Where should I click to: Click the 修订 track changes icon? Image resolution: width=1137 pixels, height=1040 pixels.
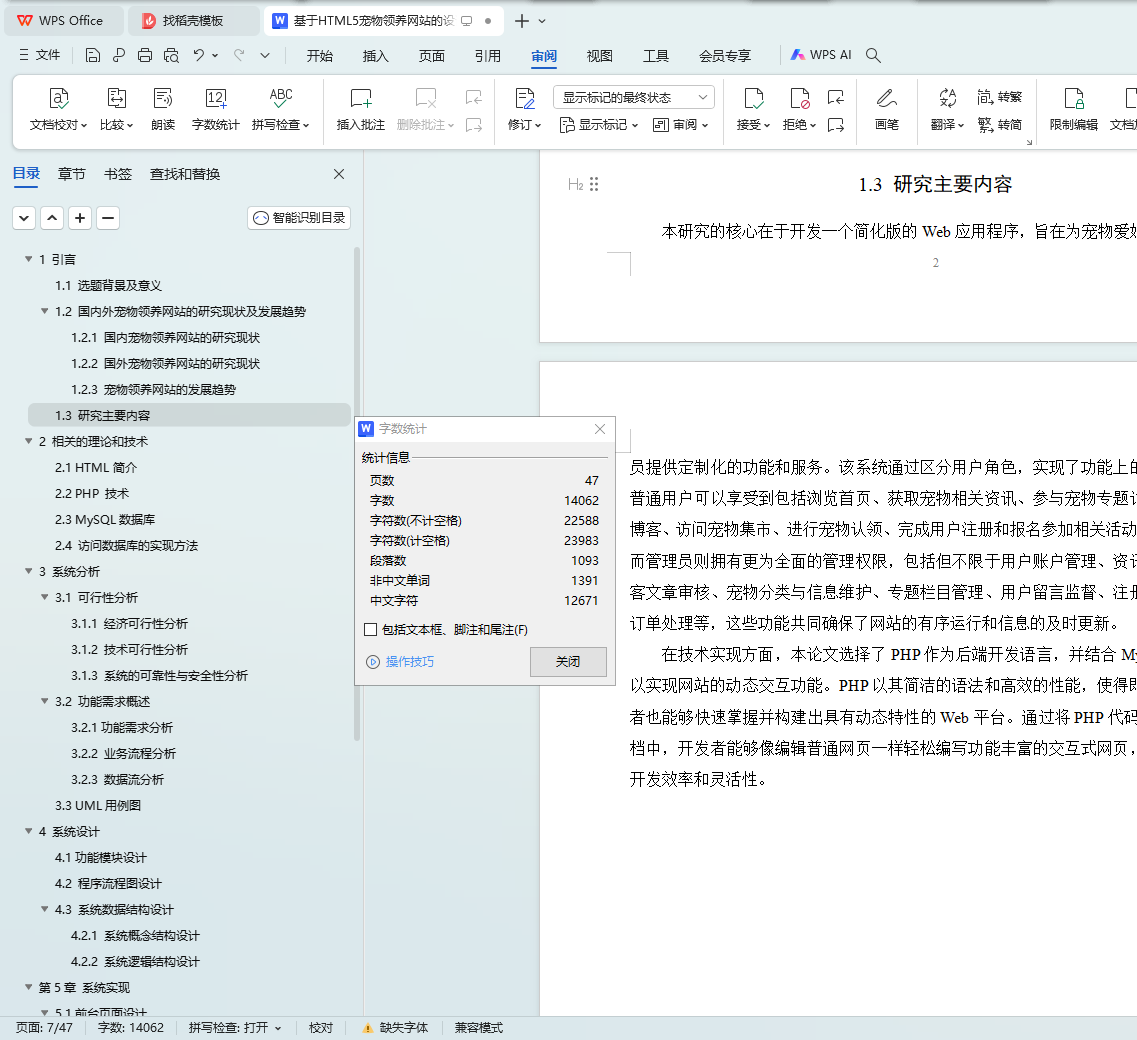524,98
